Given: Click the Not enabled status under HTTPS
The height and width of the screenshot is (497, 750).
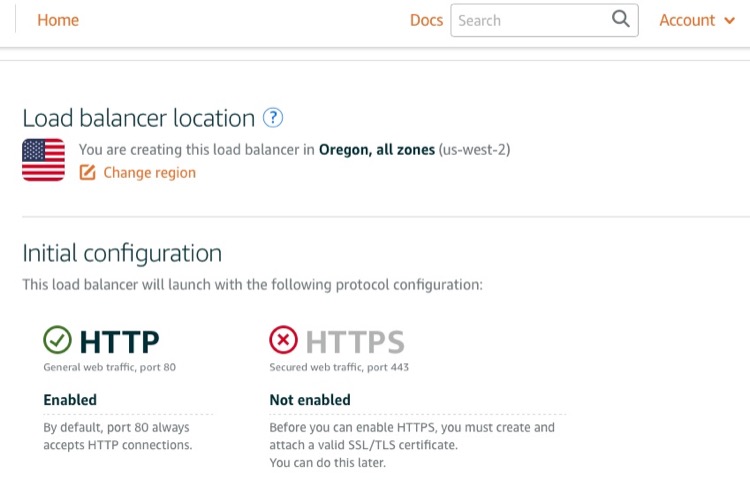Looking at the screenshot, I should pos(310,399).
